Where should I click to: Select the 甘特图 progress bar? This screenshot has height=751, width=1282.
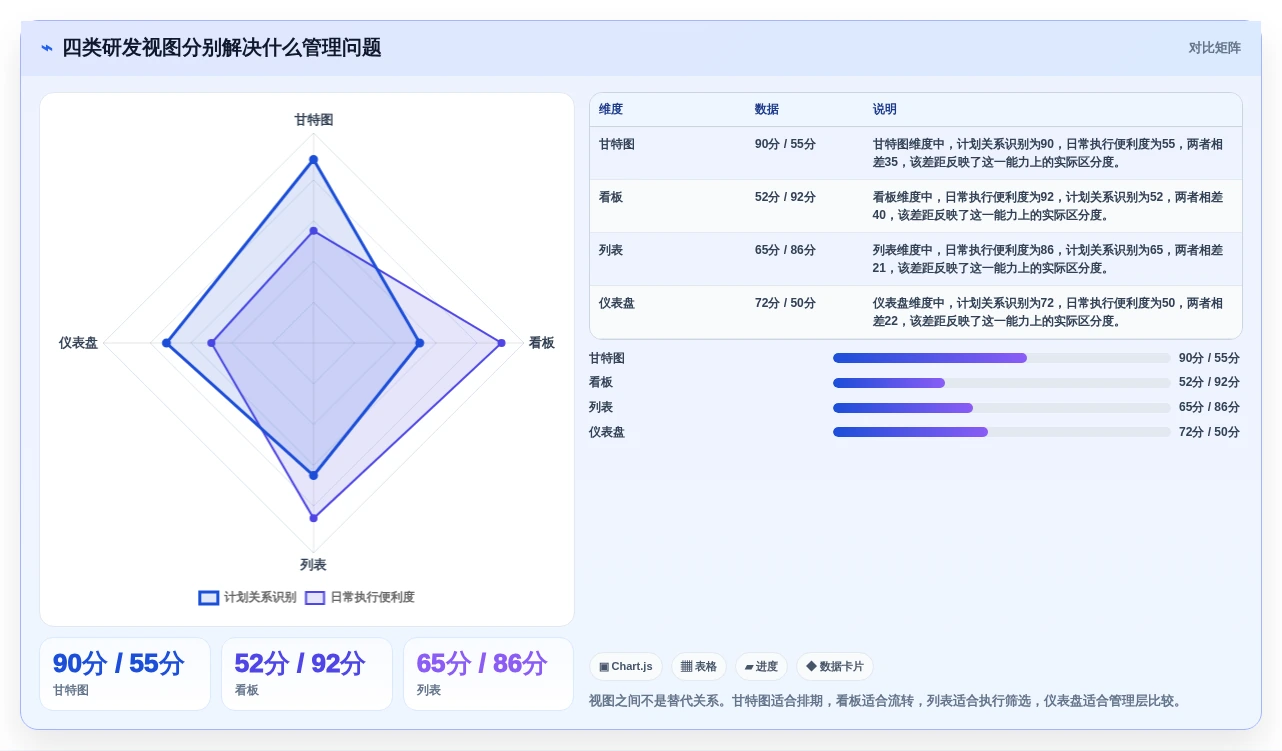(1001, 358)
